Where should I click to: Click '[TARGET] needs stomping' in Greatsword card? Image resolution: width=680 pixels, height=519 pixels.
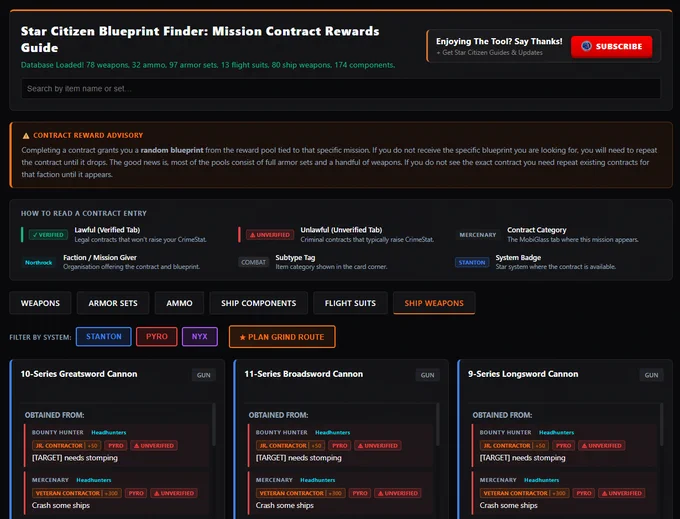[x=75, y=458]
